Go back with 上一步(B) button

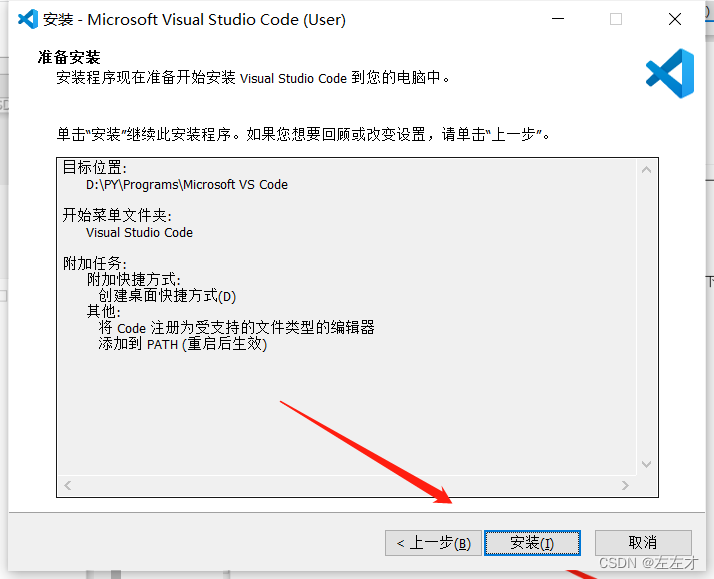coord(433,543)
